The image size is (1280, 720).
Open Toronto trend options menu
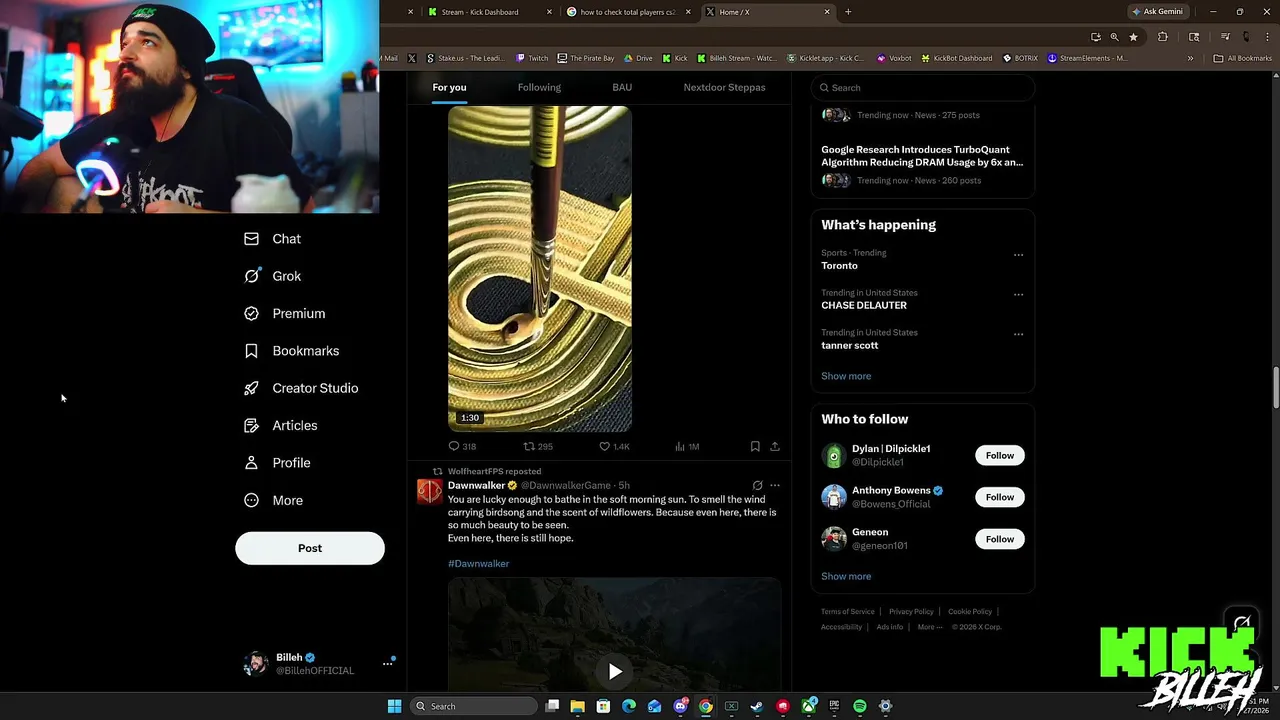coord(1018,255)
